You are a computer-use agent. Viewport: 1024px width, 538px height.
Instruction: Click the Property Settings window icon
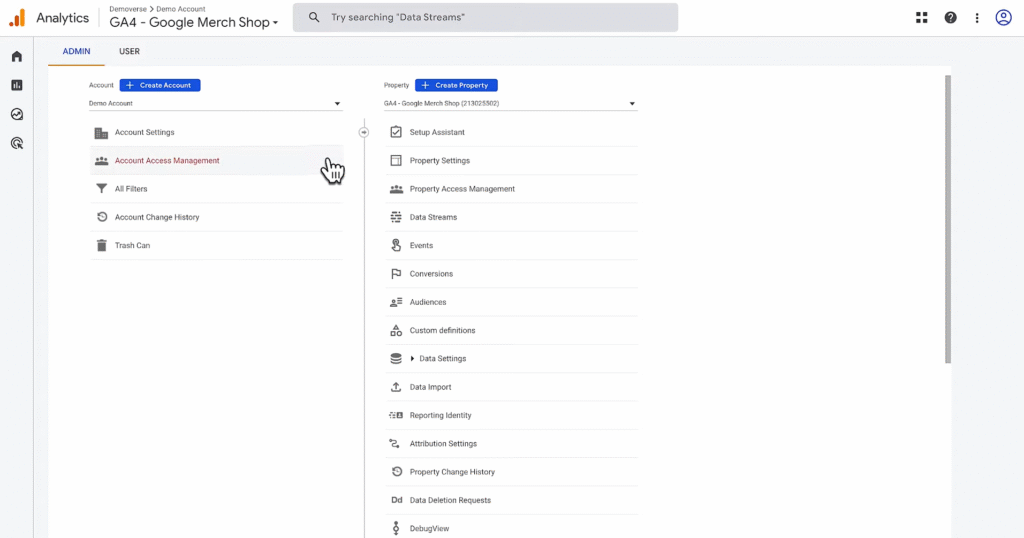click(396, 161)
